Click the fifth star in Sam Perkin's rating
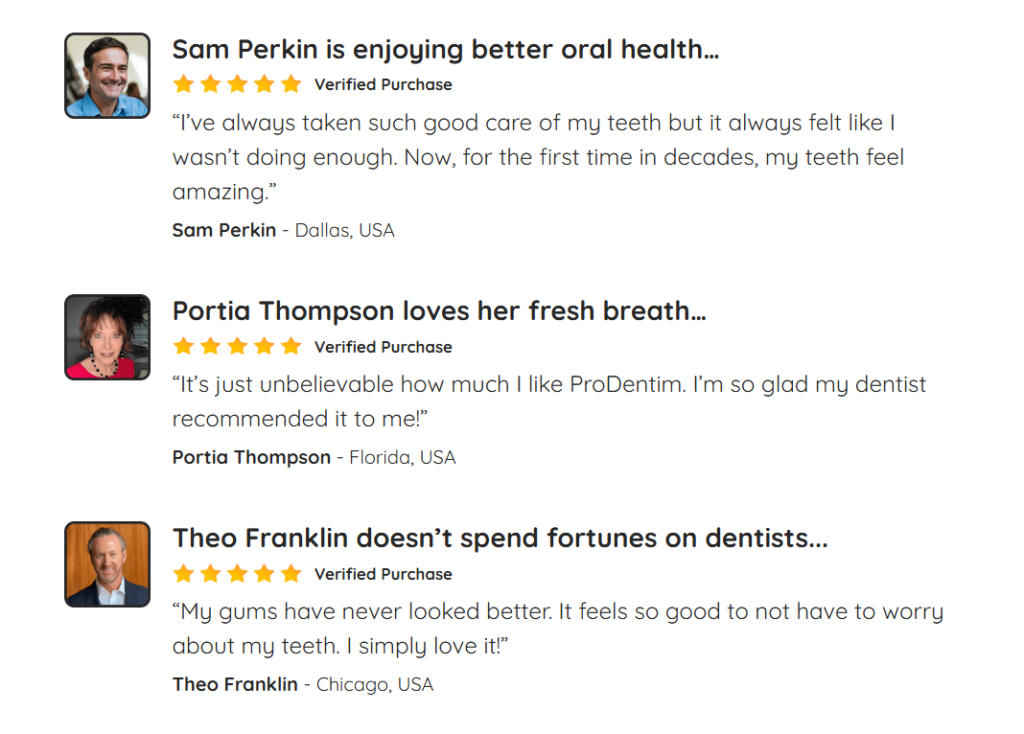Image resolution: width=1024 pixels, height=734 pixels. click(x=291, y=84)
